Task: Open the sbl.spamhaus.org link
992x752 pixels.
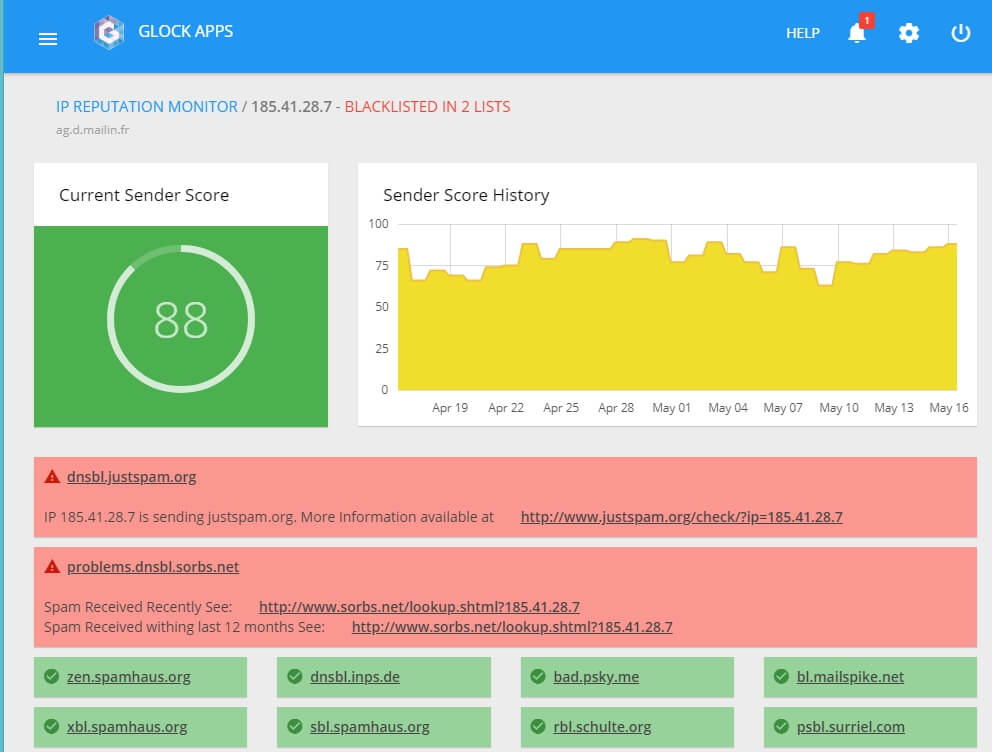Action: 369,727
